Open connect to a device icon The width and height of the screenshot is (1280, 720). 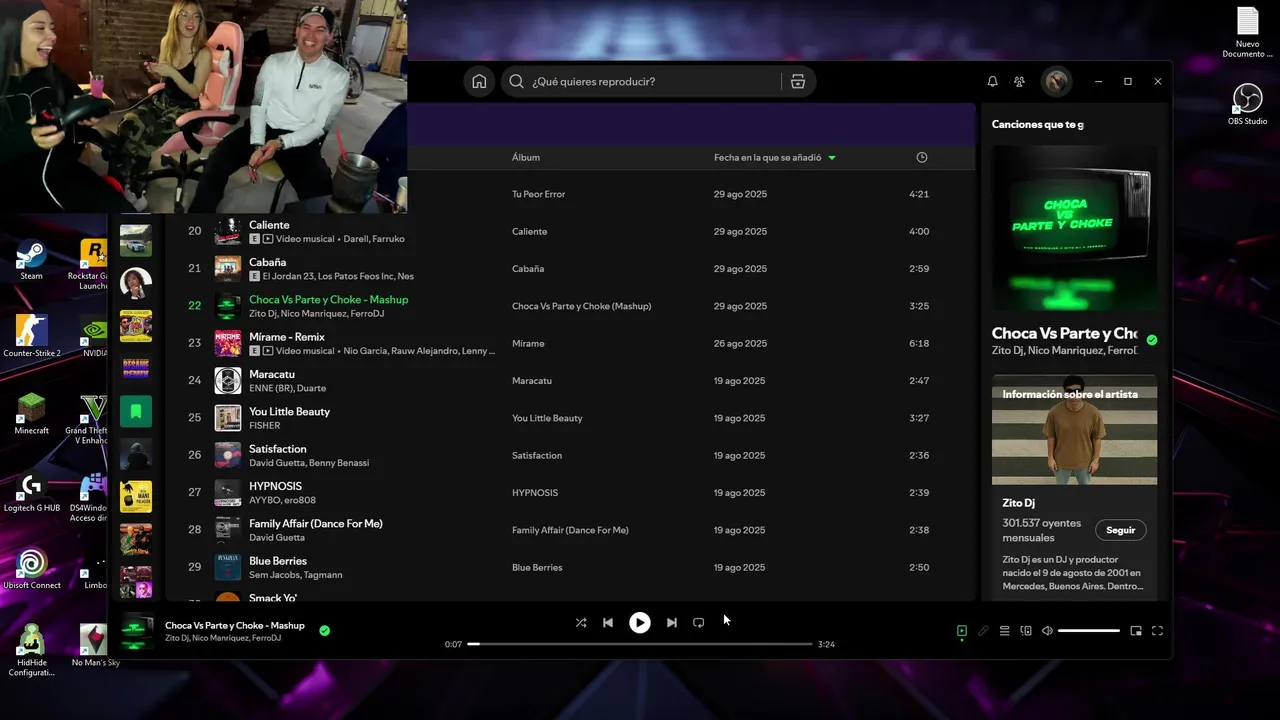coord(1026,631)
